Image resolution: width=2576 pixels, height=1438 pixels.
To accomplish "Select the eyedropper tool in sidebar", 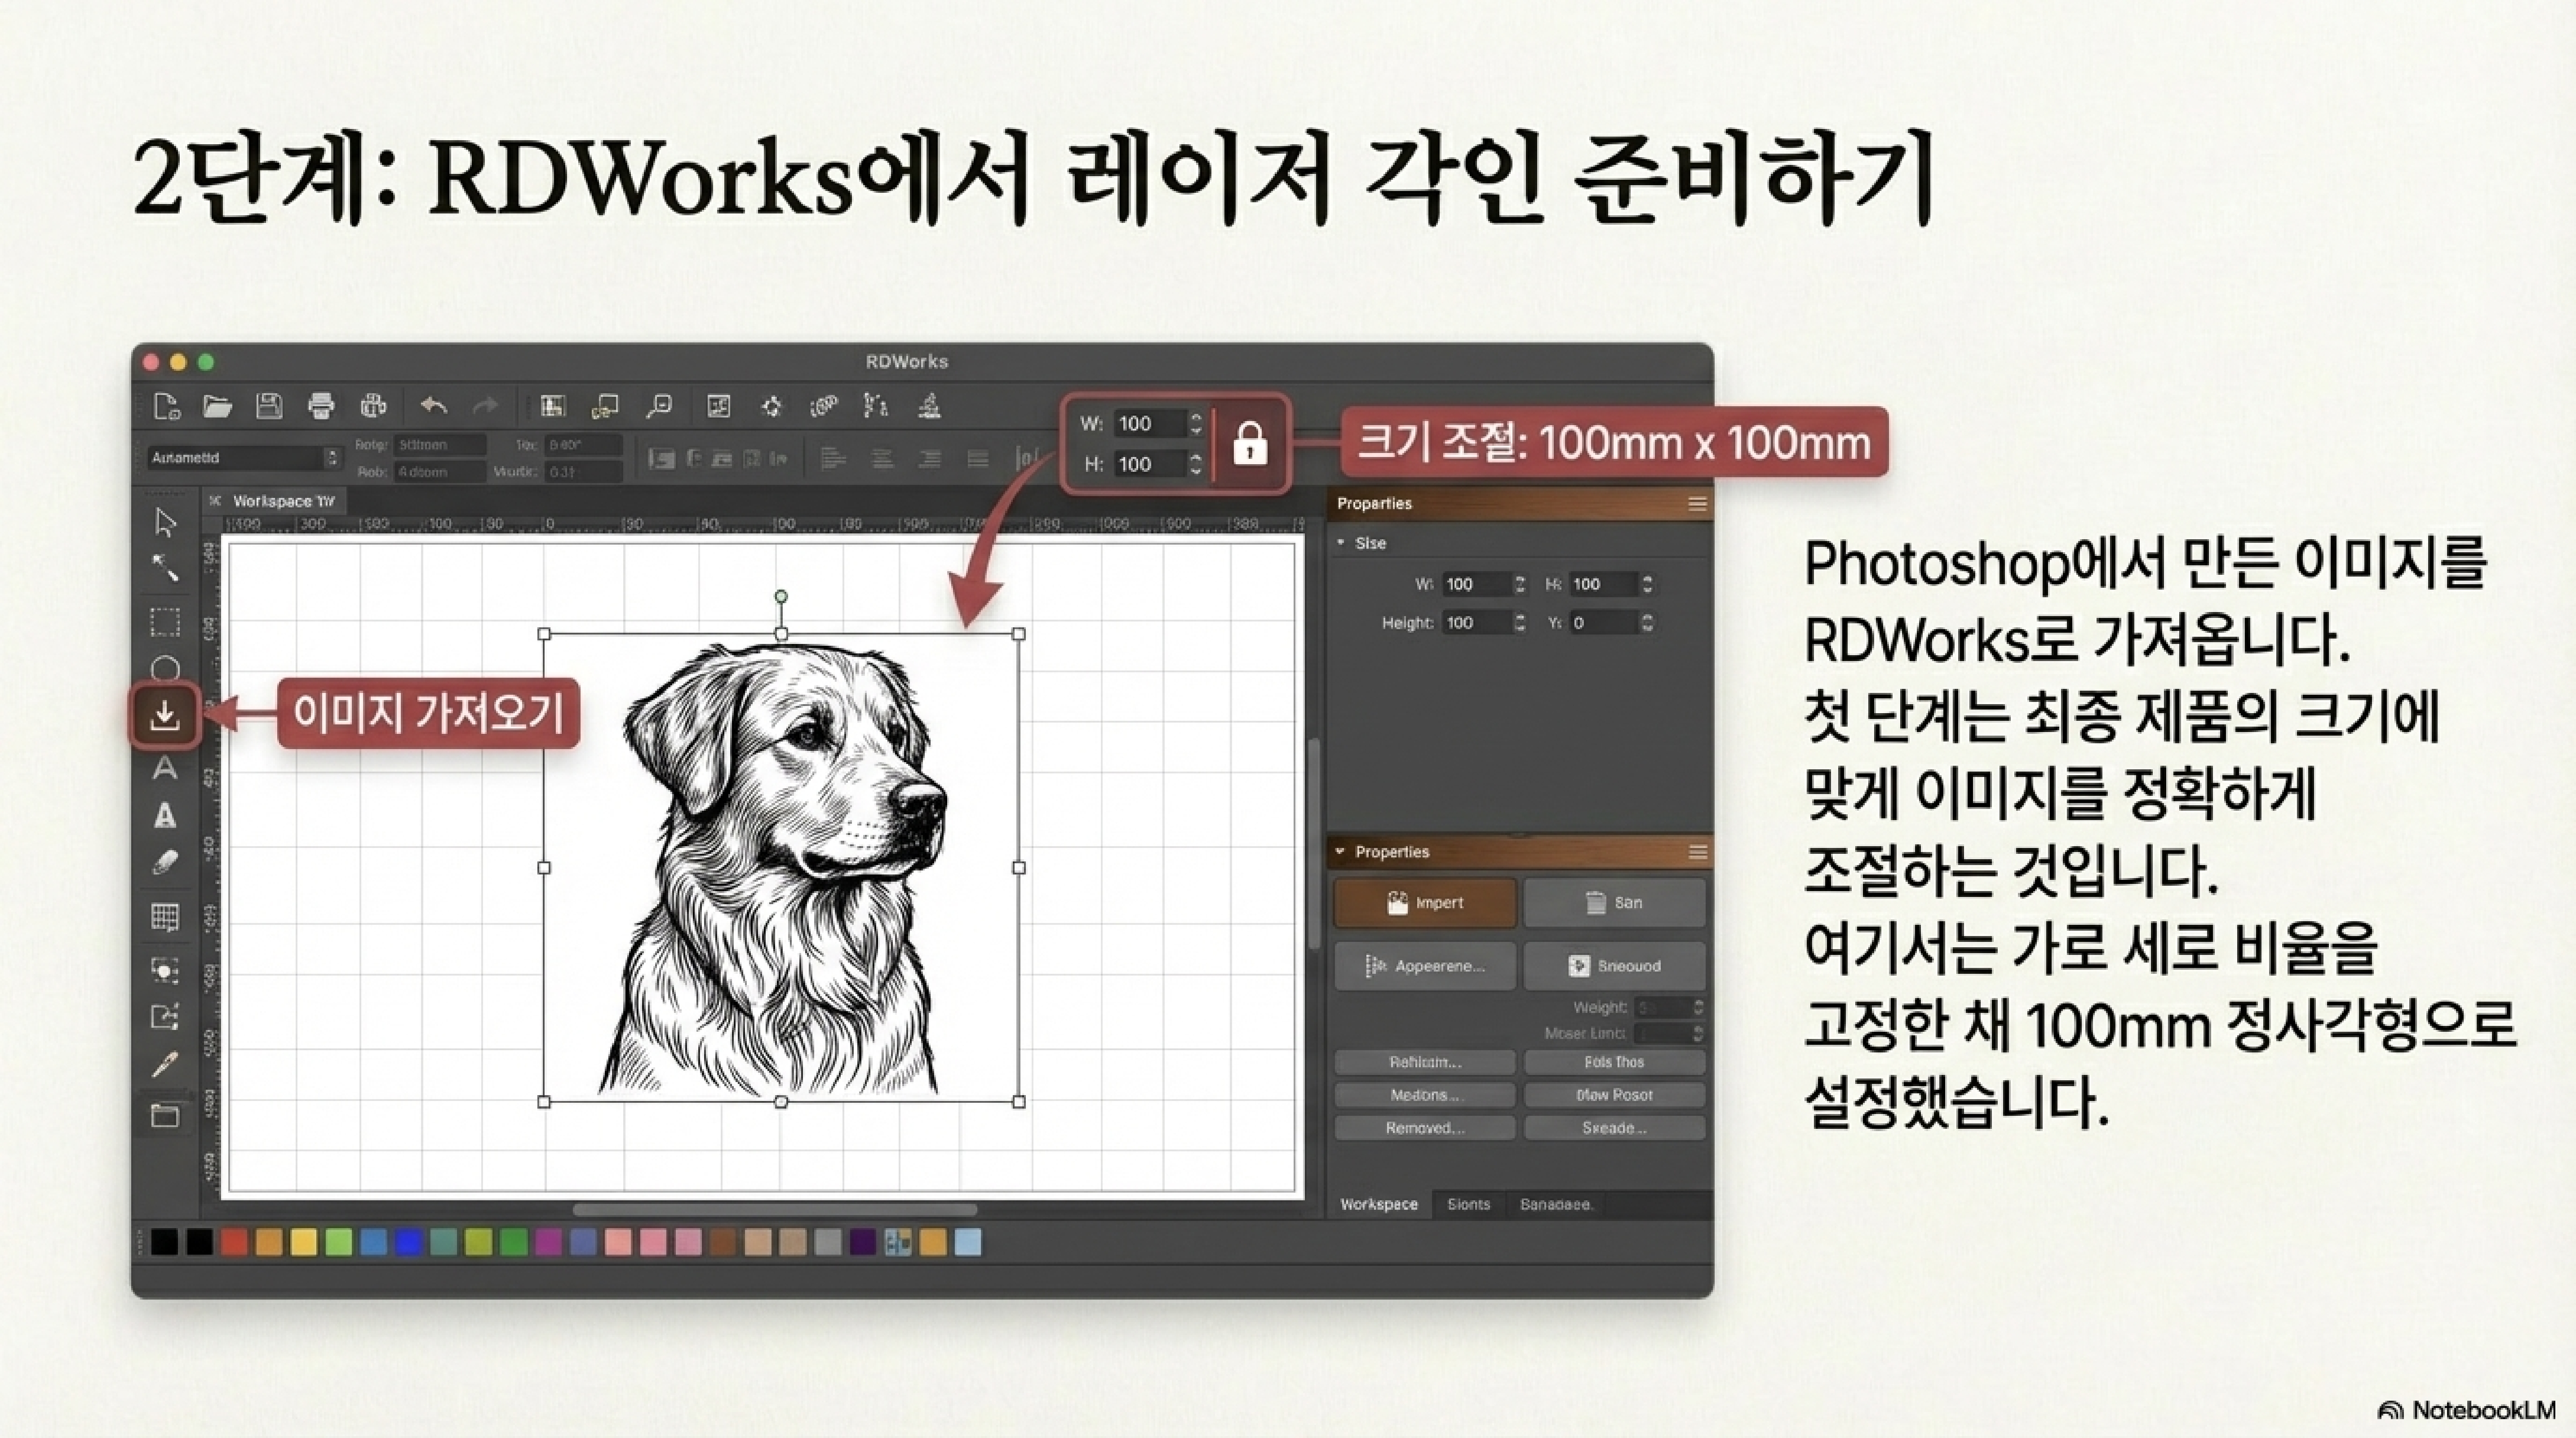I will coord(165,1064).
